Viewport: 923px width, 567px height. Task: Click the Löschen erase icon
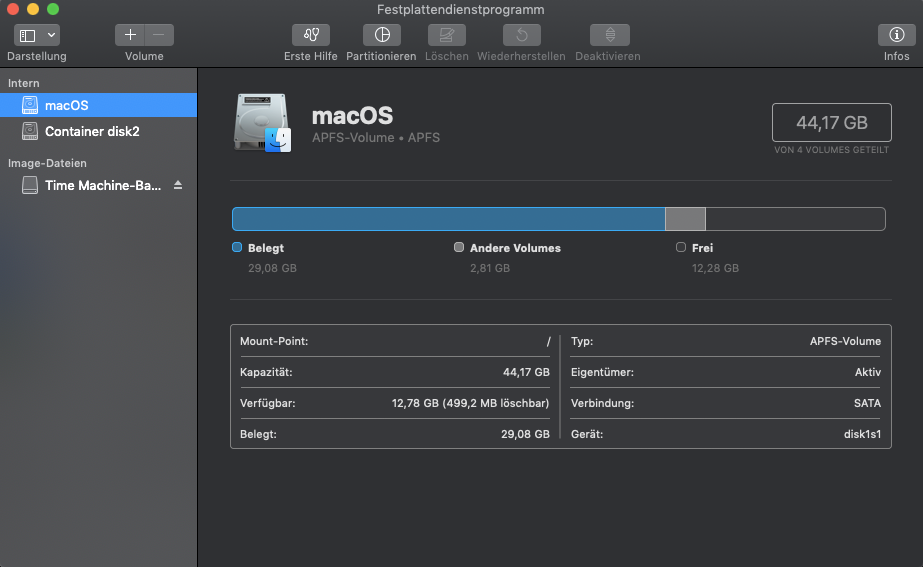(446, 35)
